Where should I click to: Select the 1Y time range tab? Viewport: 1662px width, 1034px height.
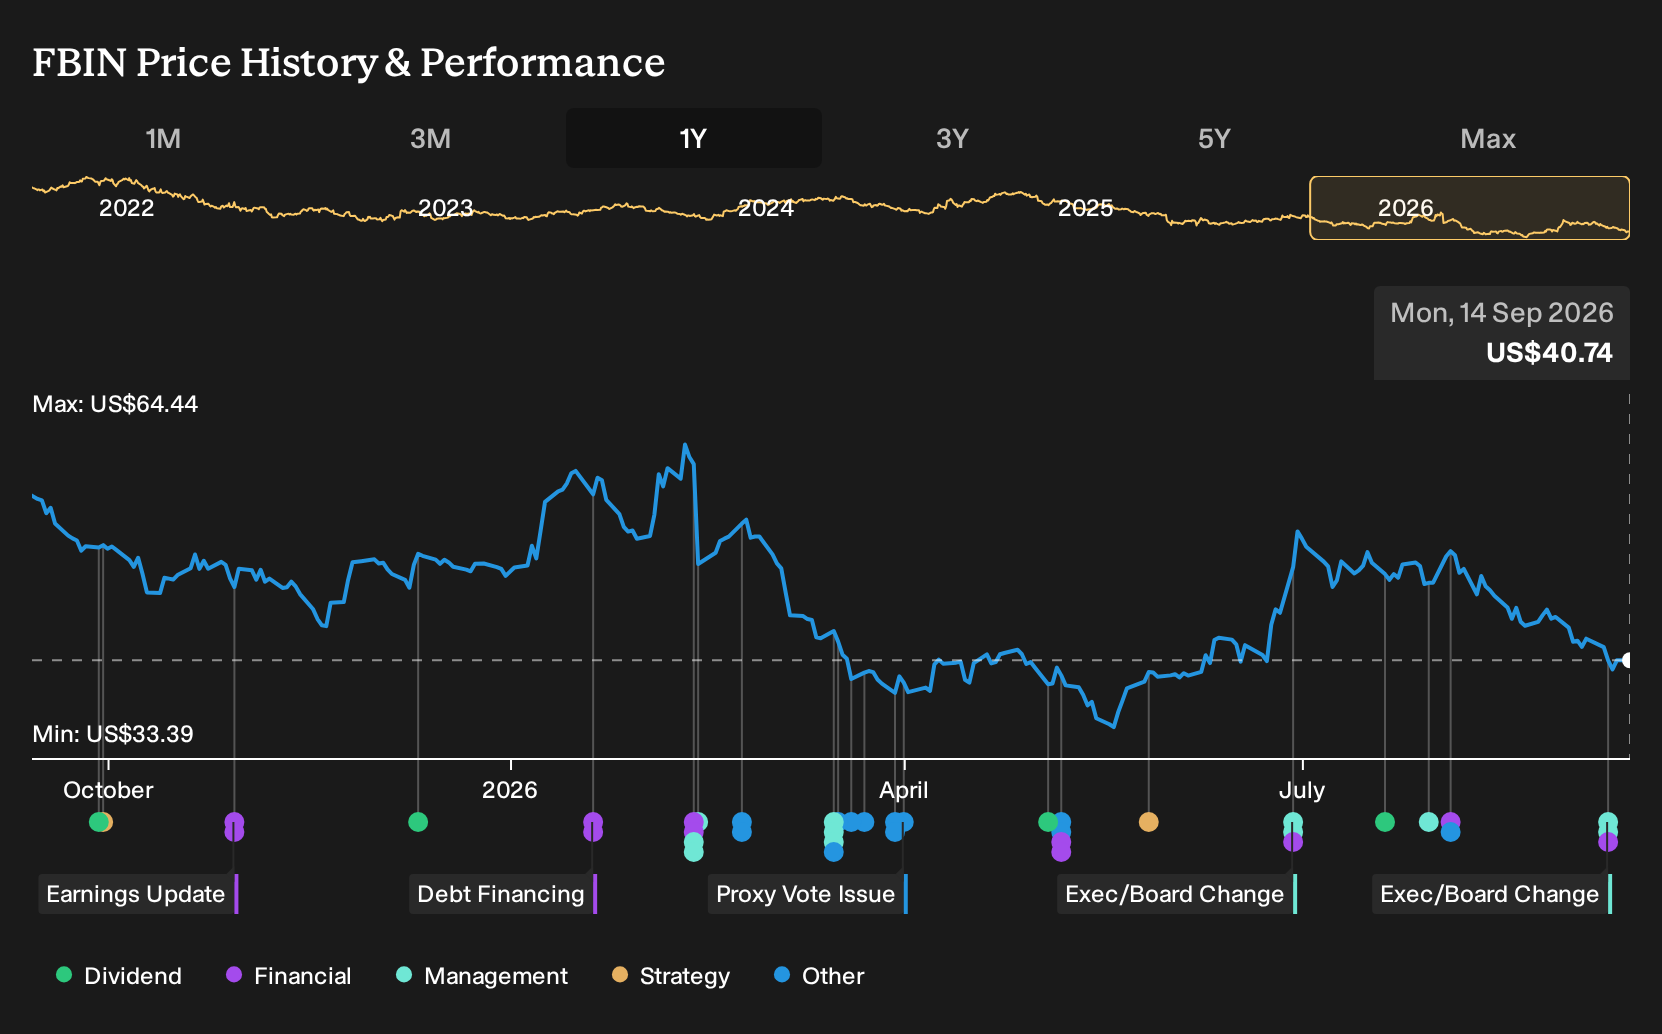click(x=694, y=138)
